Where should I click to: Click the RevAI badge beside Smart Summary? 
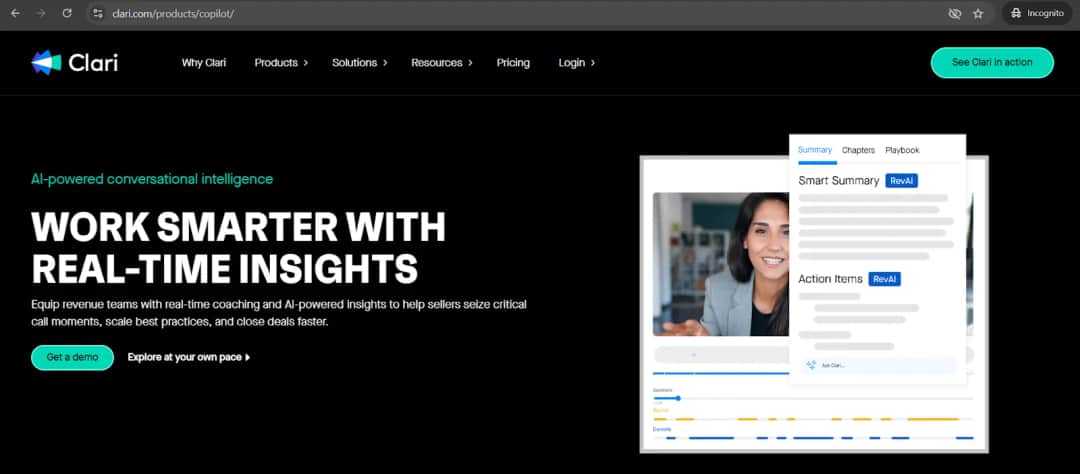[x=902, y=181]
